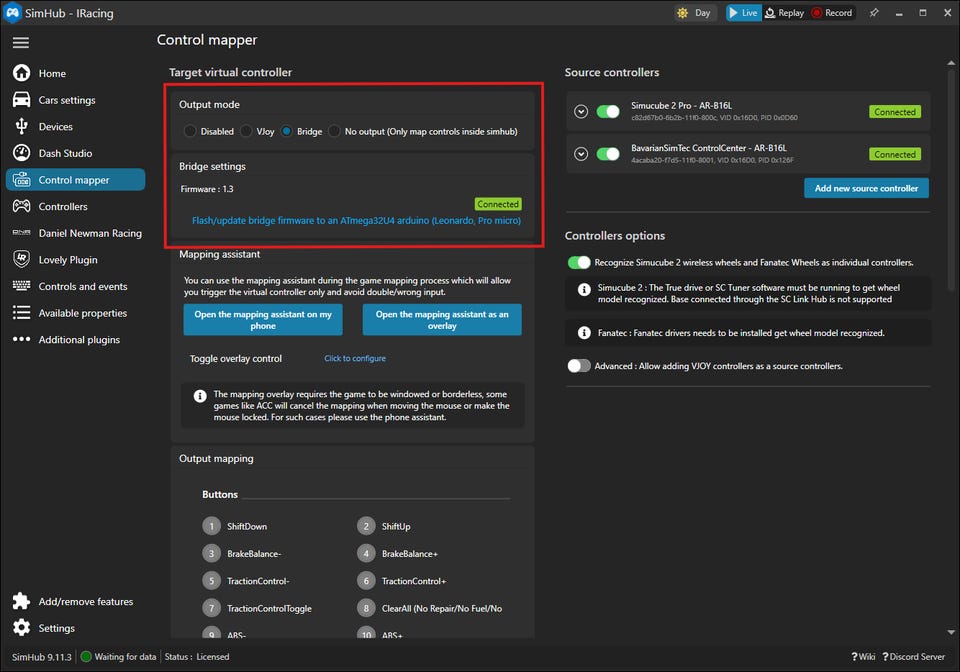Click the Record button
Screen dimensions: 960x672
point(832,13)
